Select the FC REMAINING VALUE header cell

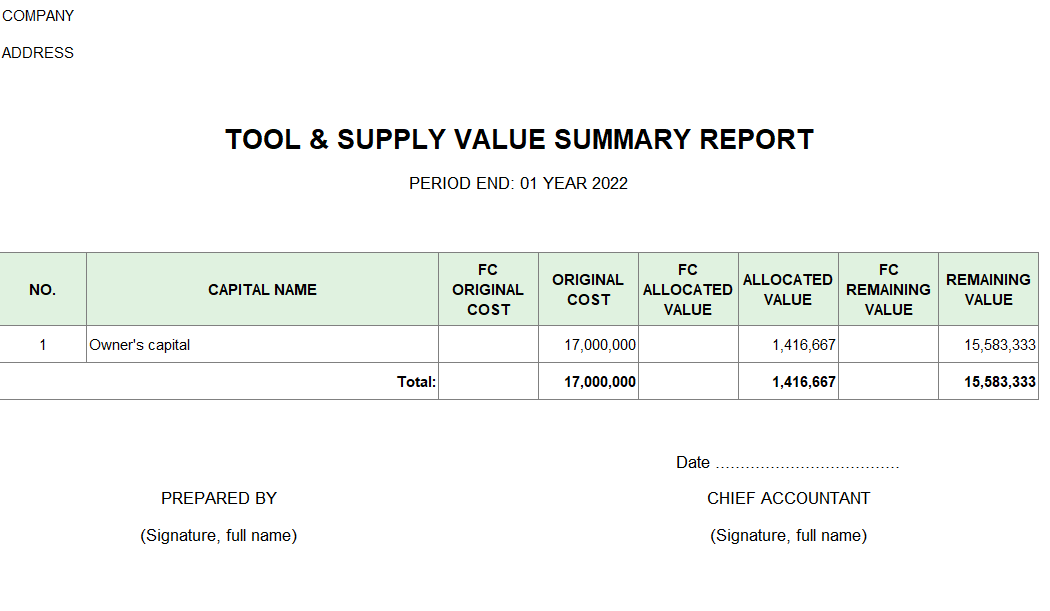pyautogui.click(x=888, y=290)
